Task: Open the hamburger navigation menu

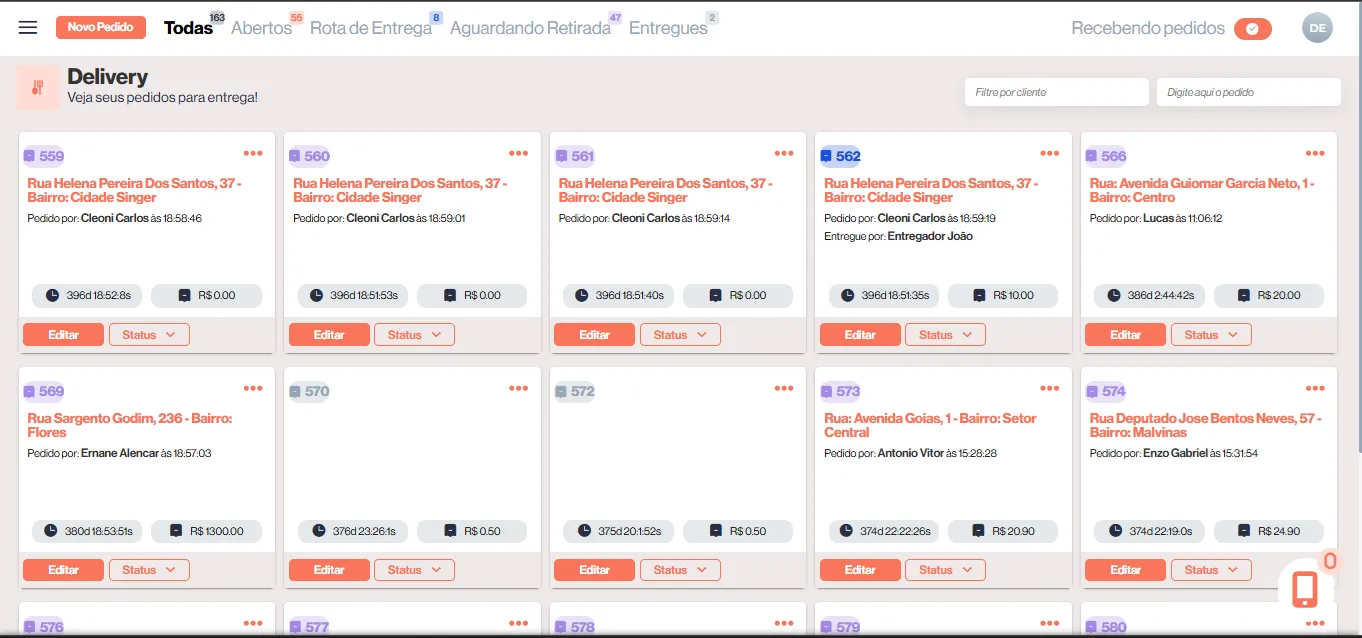Action: pyautogui.click(x=28, y=27)
